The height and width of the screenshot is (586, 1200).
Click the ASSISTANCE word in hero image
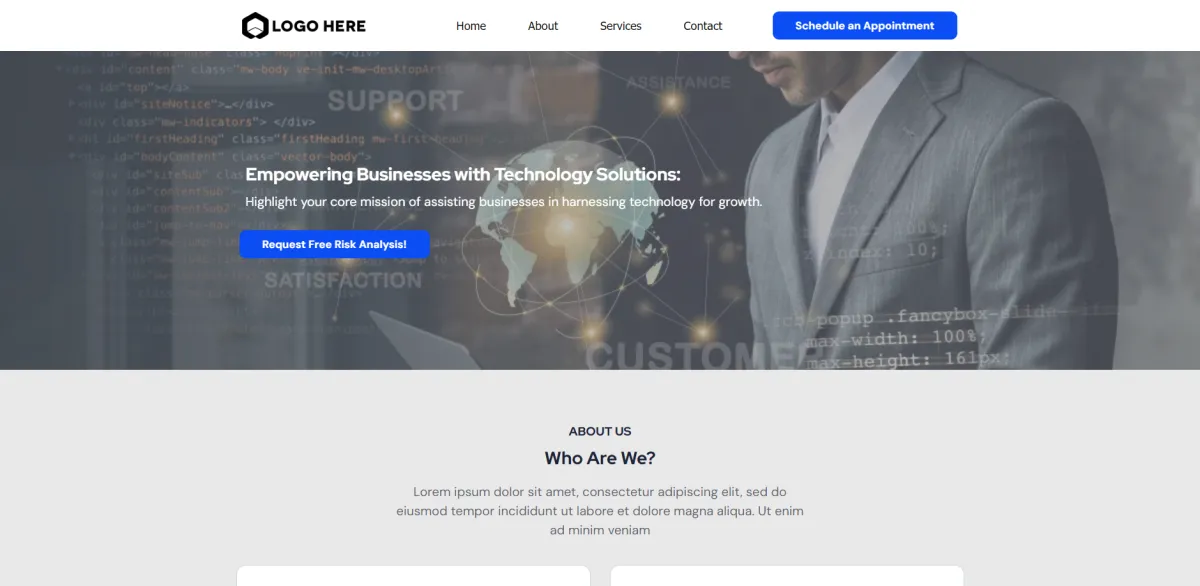[x=679, y=82]
